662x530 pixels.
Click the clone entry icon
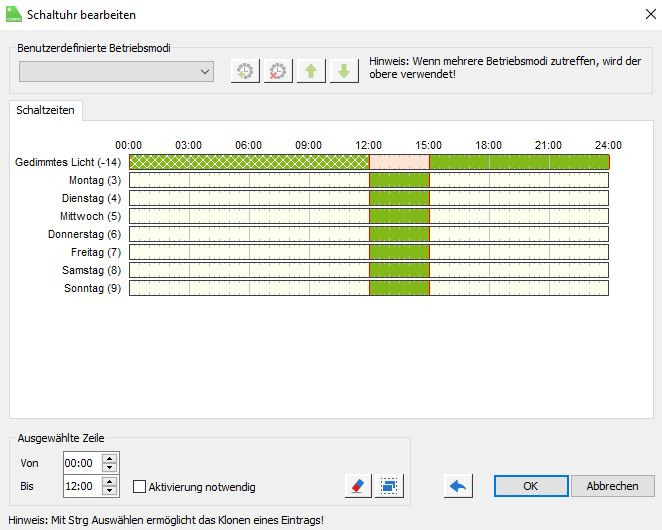[x=389, y=486]
